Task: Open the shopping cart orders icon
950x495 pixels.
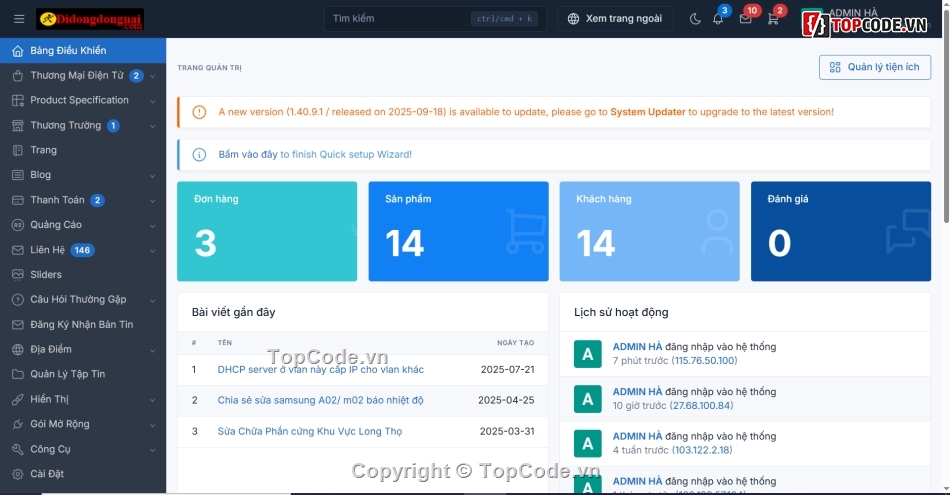Action: coord(772,19)
